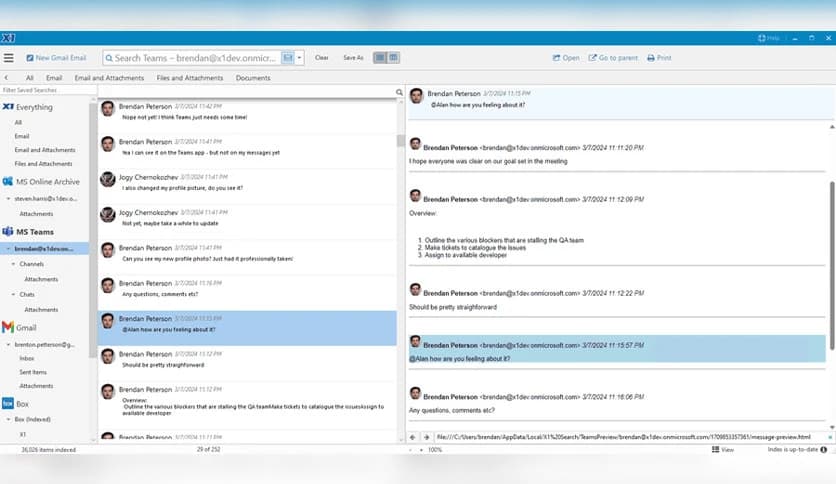Select the Files and Attachments tab
The image size is (836, 484).
tap(190, 78)
